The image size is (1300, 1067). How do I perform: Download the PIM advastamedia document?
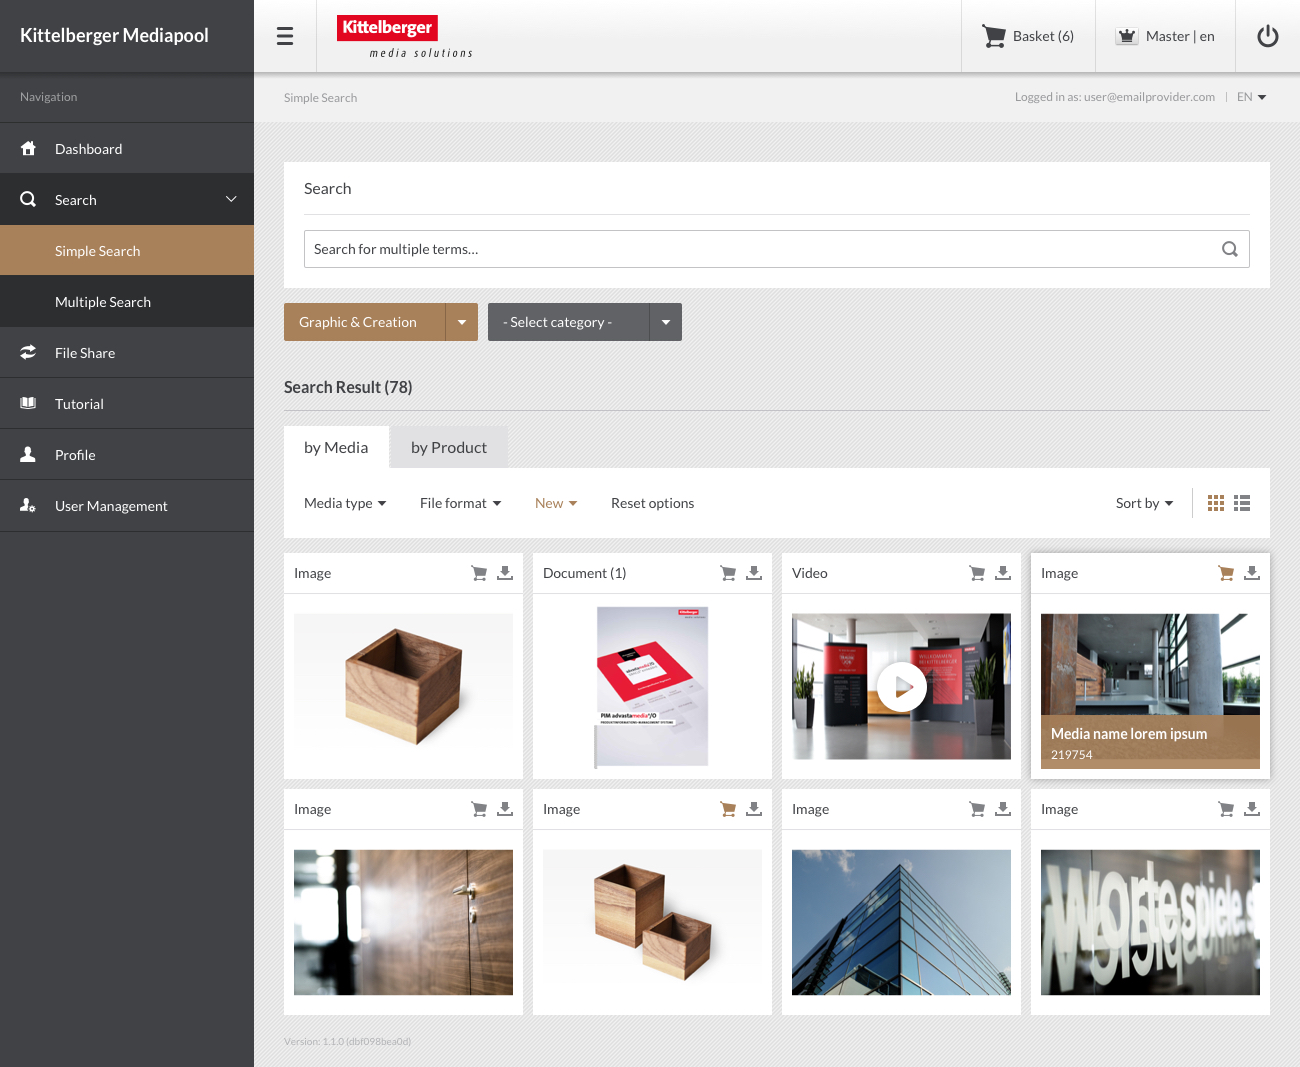[754, 572]
